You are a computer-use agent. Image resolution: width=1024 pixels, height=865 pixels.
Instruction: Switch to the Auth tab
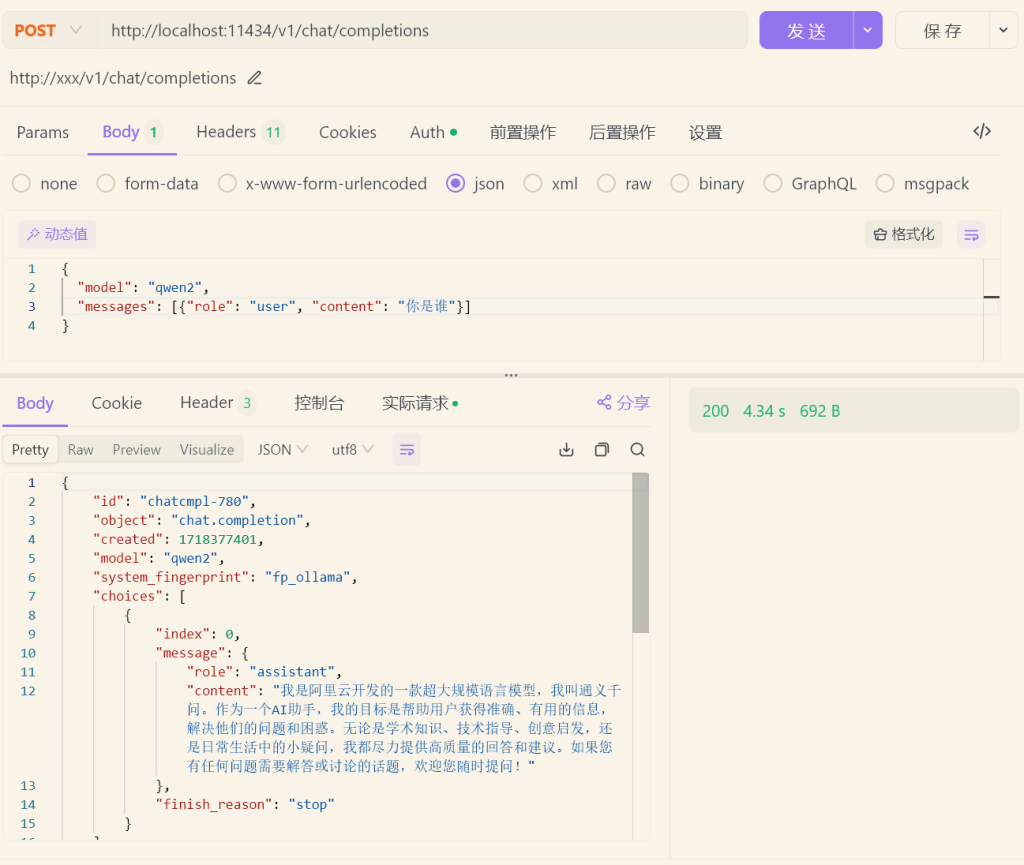pyautogui.click(x=433, y=133)
